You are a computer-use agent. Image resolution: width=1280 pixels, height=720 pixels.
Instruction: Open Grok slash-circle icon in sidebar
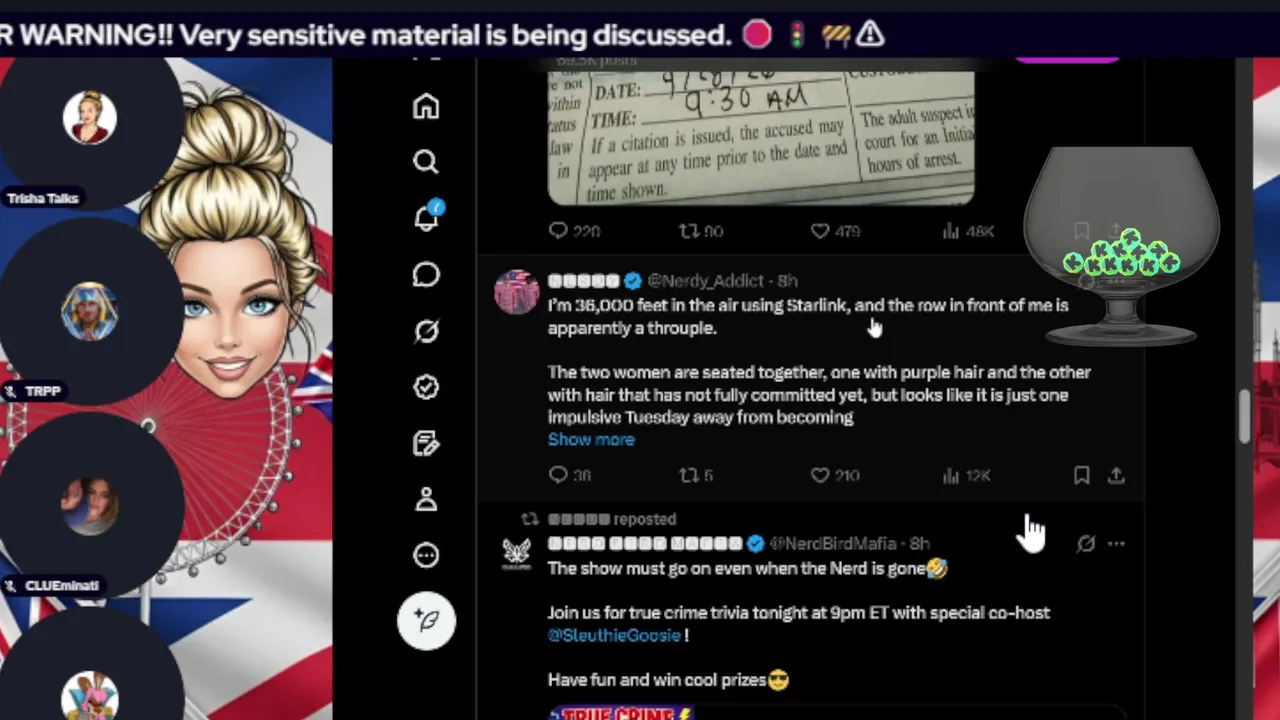pyautogui.click(x=426, y=331)
